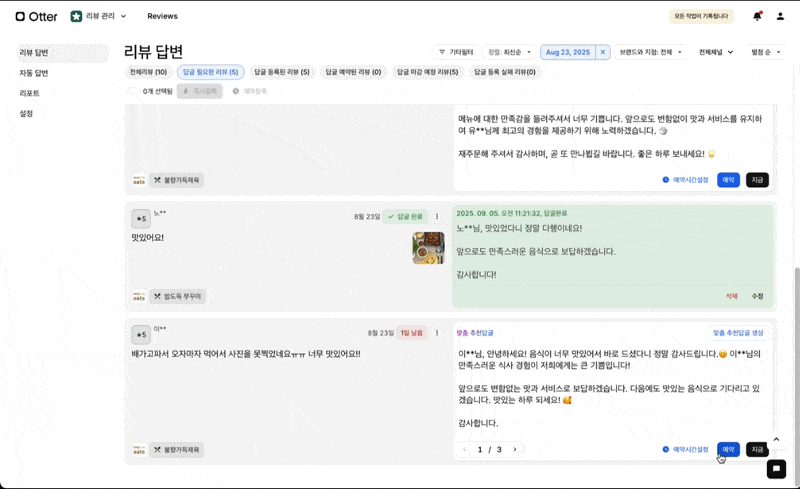Open the more-options menu on 노** review

437,216
